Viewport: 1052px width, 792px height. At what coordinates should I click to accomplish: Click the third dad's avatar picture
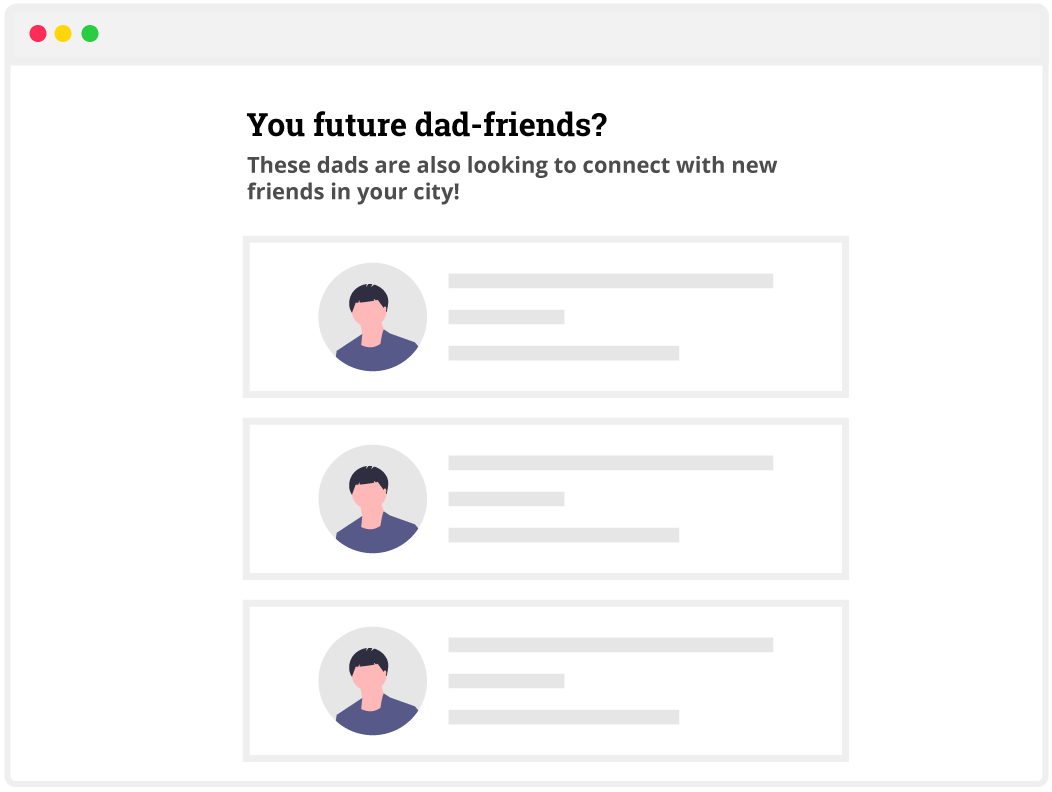click(x=372, y=681)
